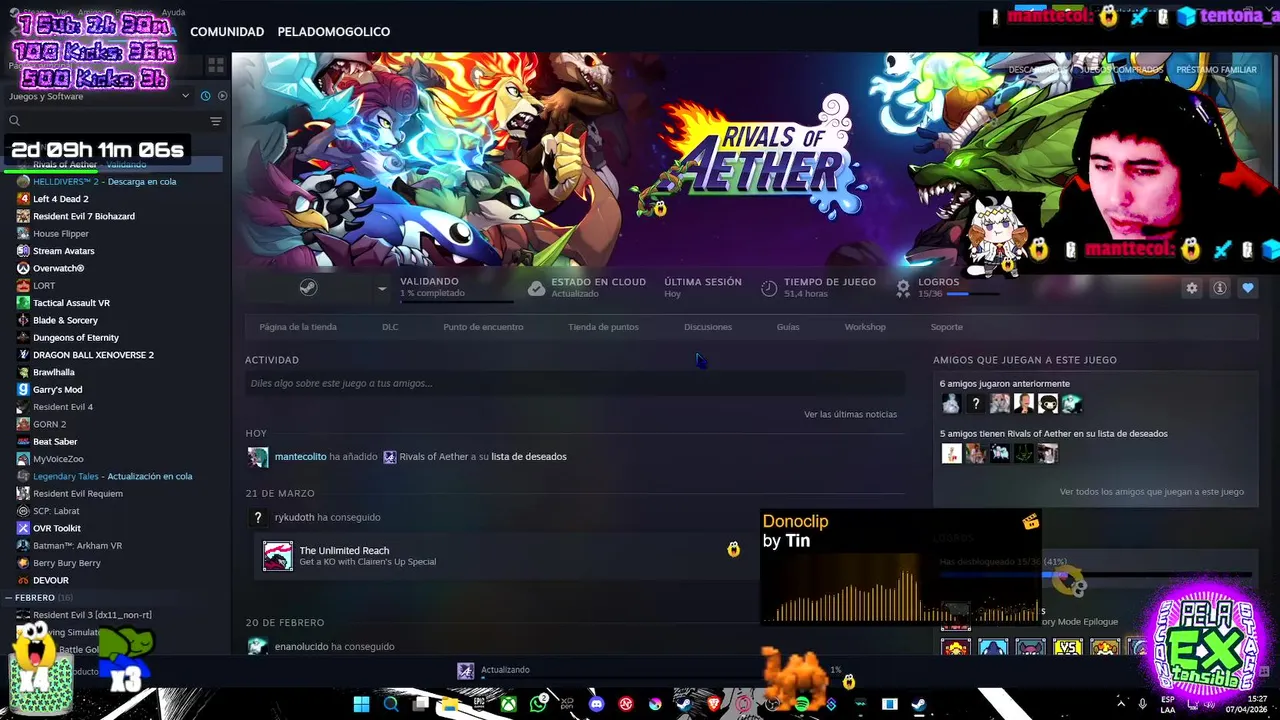This screenshot has height=720, width=1280.
Task: Open the Soporte tab
Action: click(947, 327)
